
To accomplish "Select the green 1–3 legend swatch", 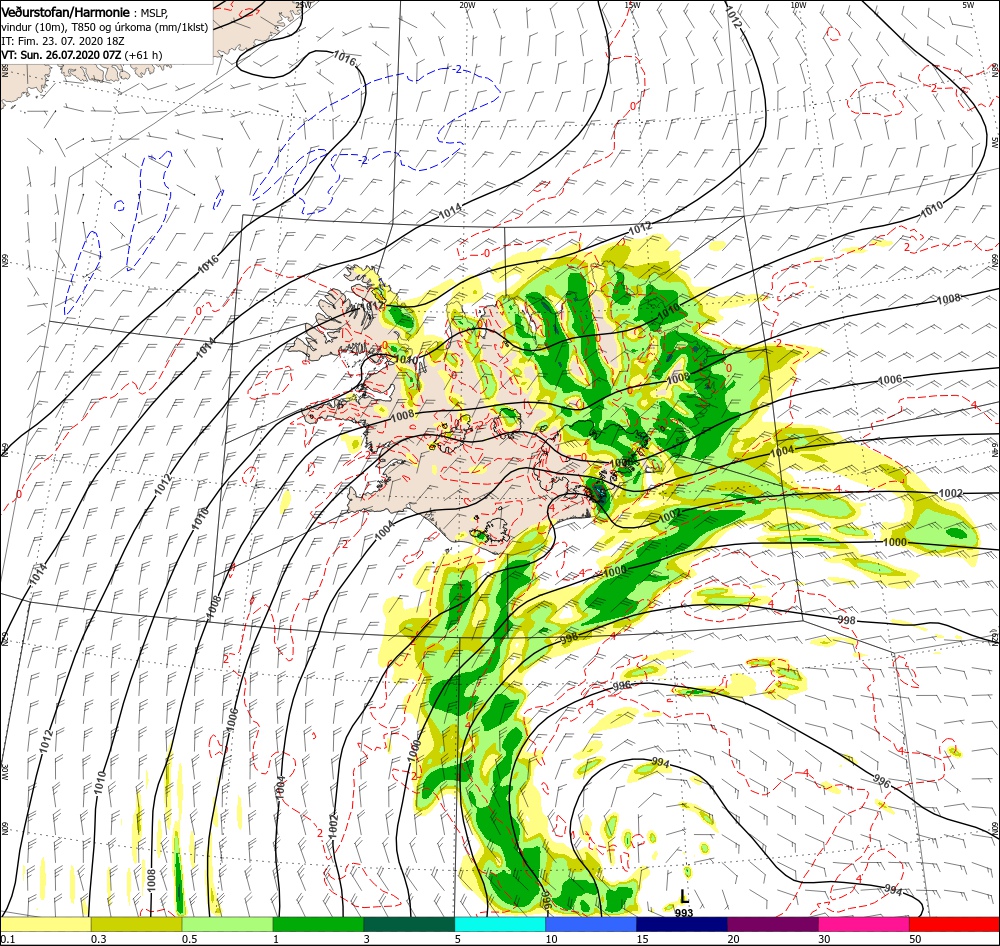I will [318, 924].
